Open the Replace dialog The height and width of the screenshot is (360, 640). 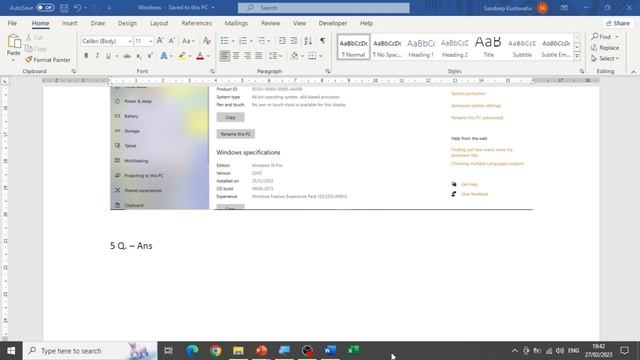pos(605,48)
